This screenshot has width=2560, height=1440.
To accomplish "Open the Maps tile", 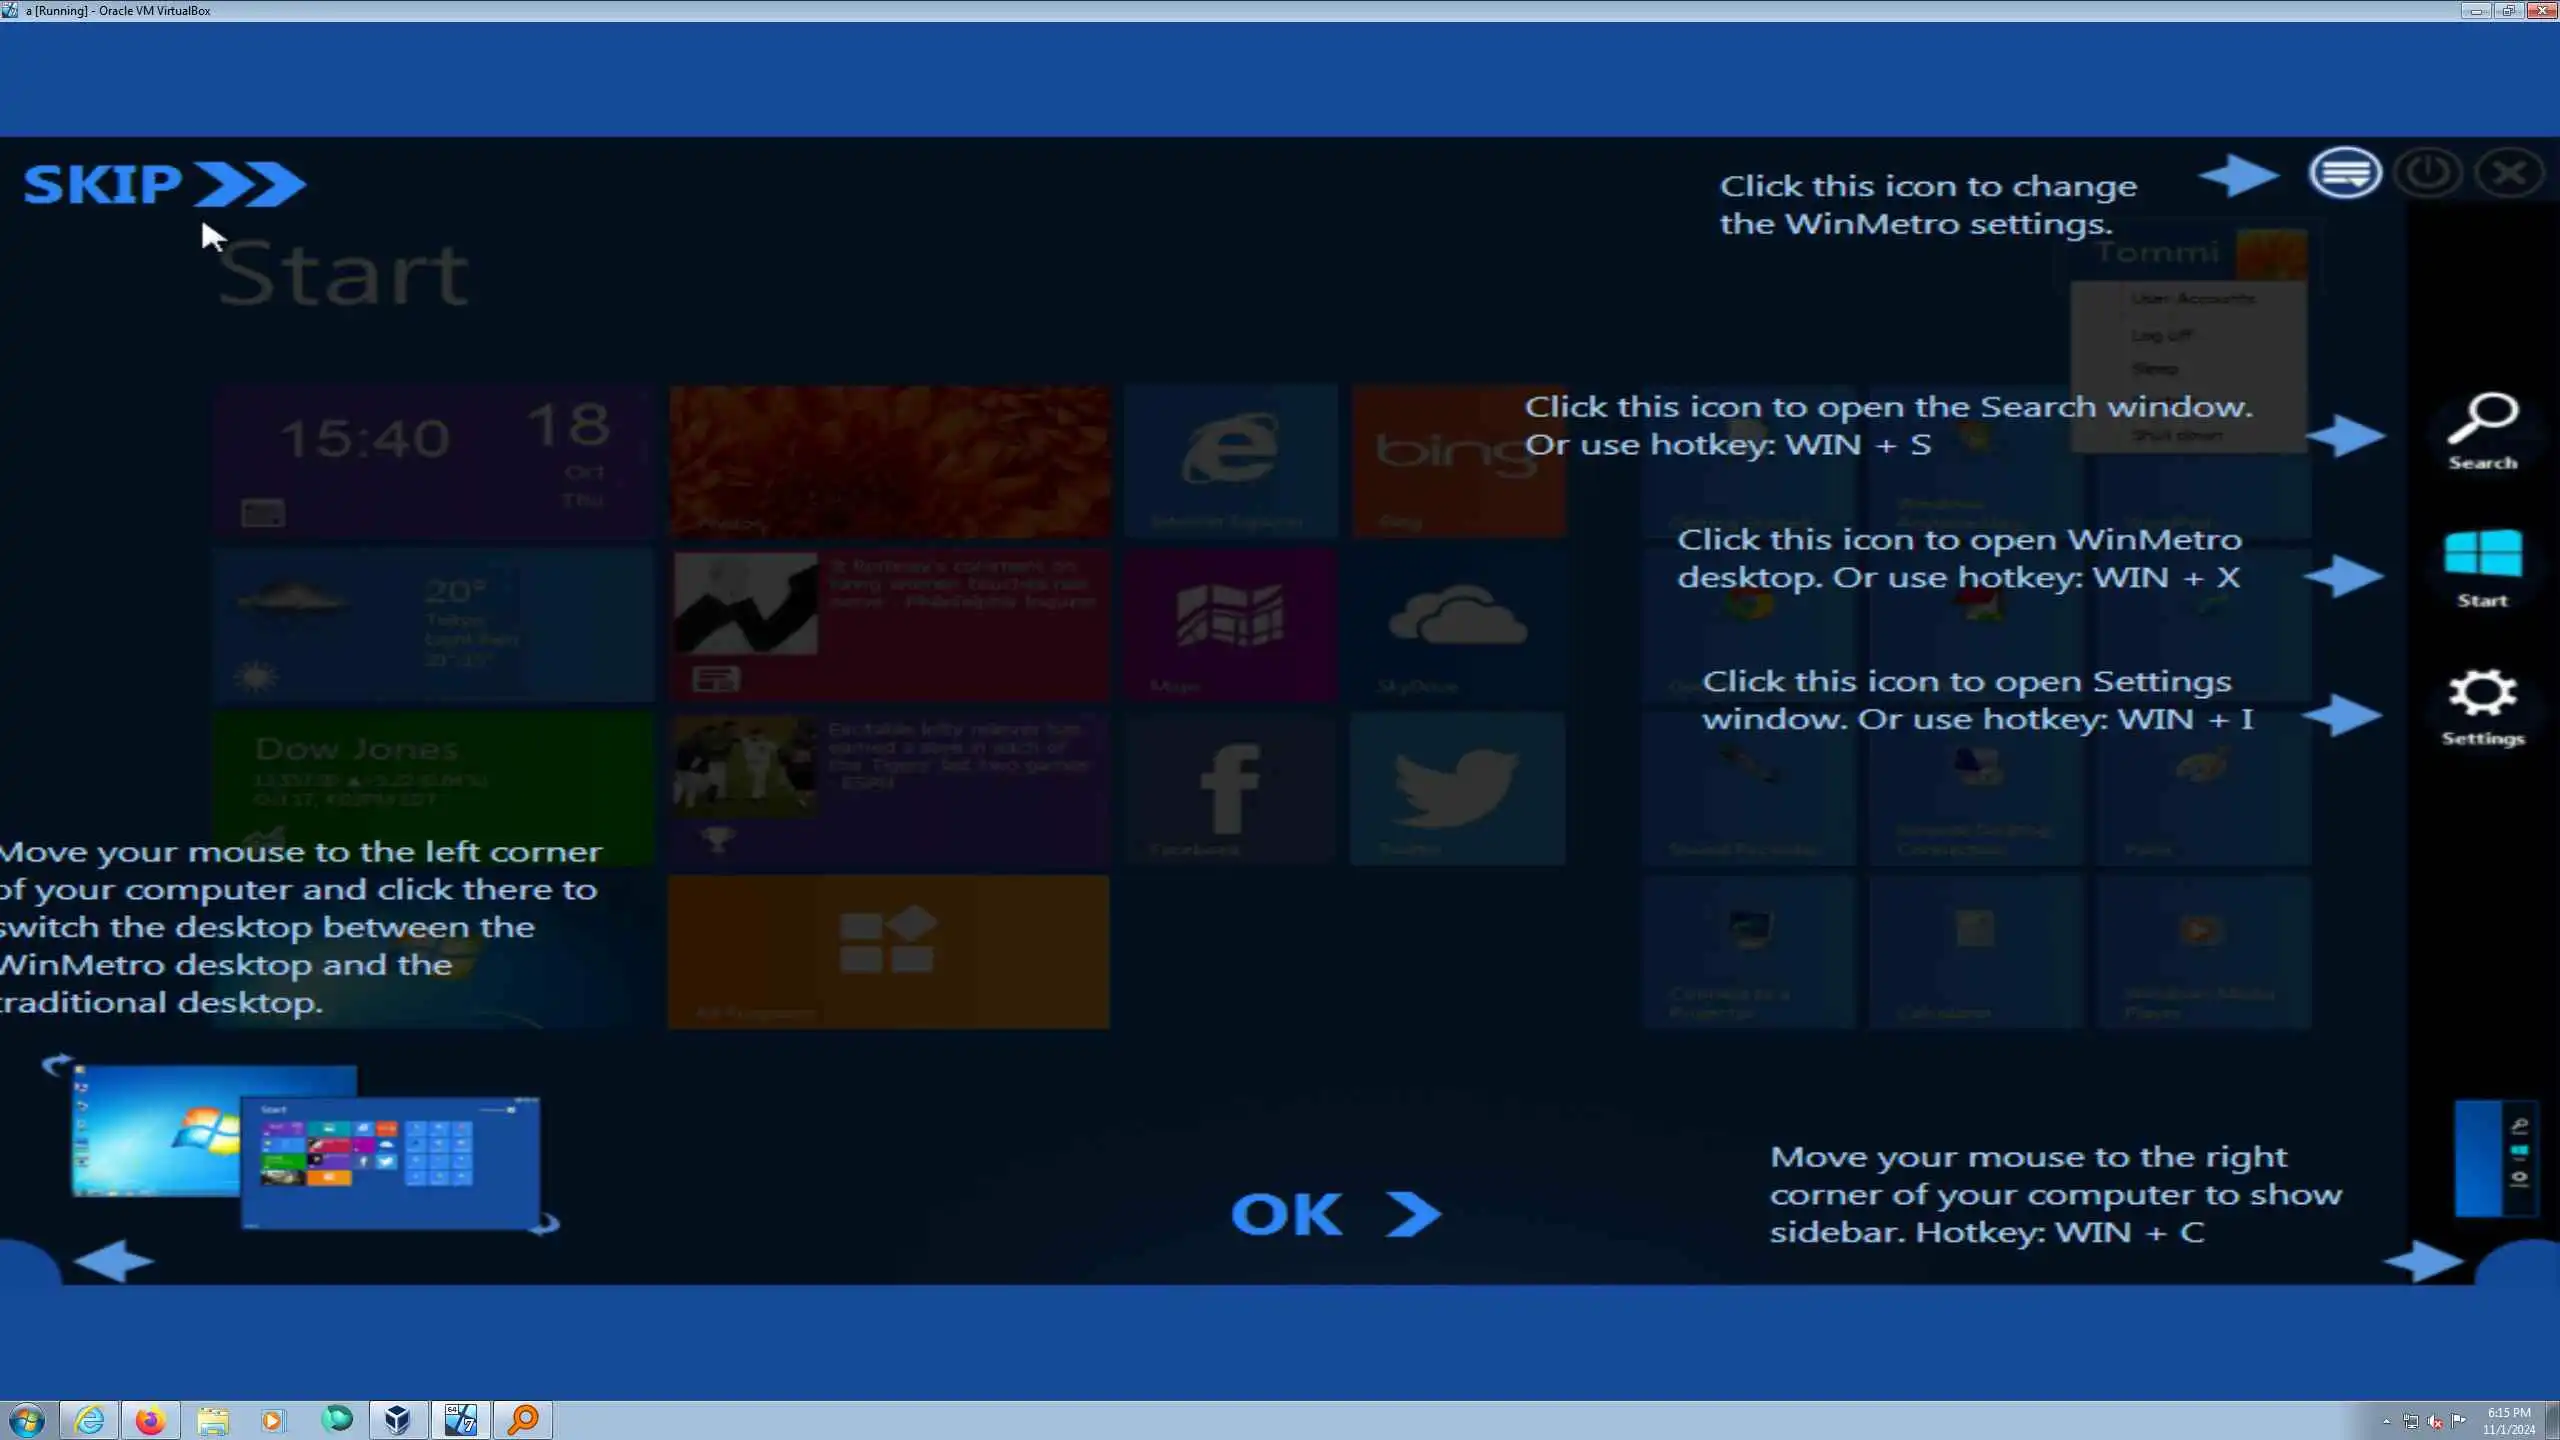I will click(x=1230, y=624).
